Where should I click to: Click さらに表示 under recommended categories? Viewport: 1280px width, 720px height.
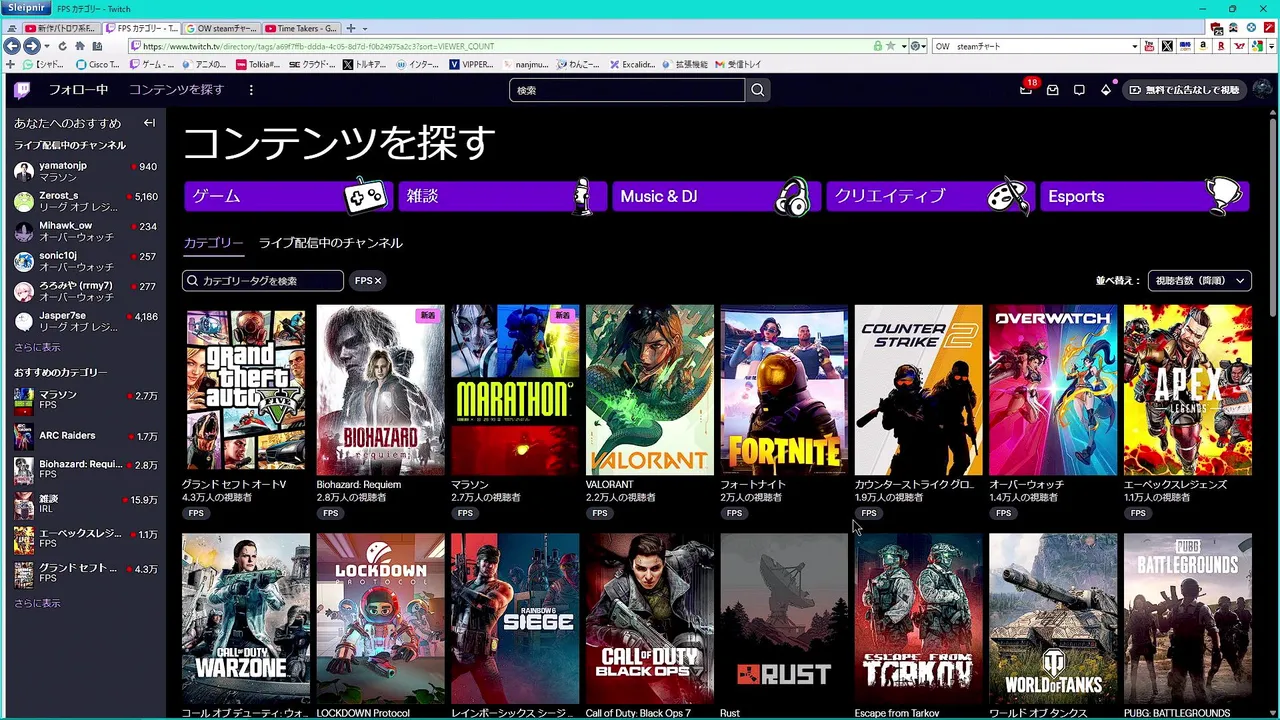pyautogui.click(x=37, y=603)
